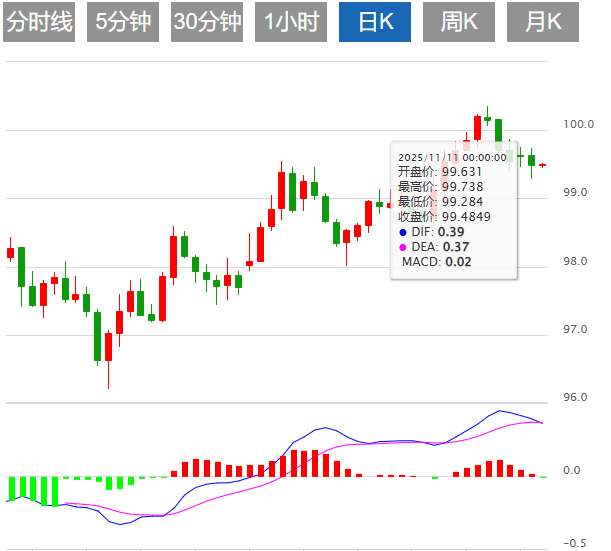Open the 30分钟 chart tab

point(207,22)
